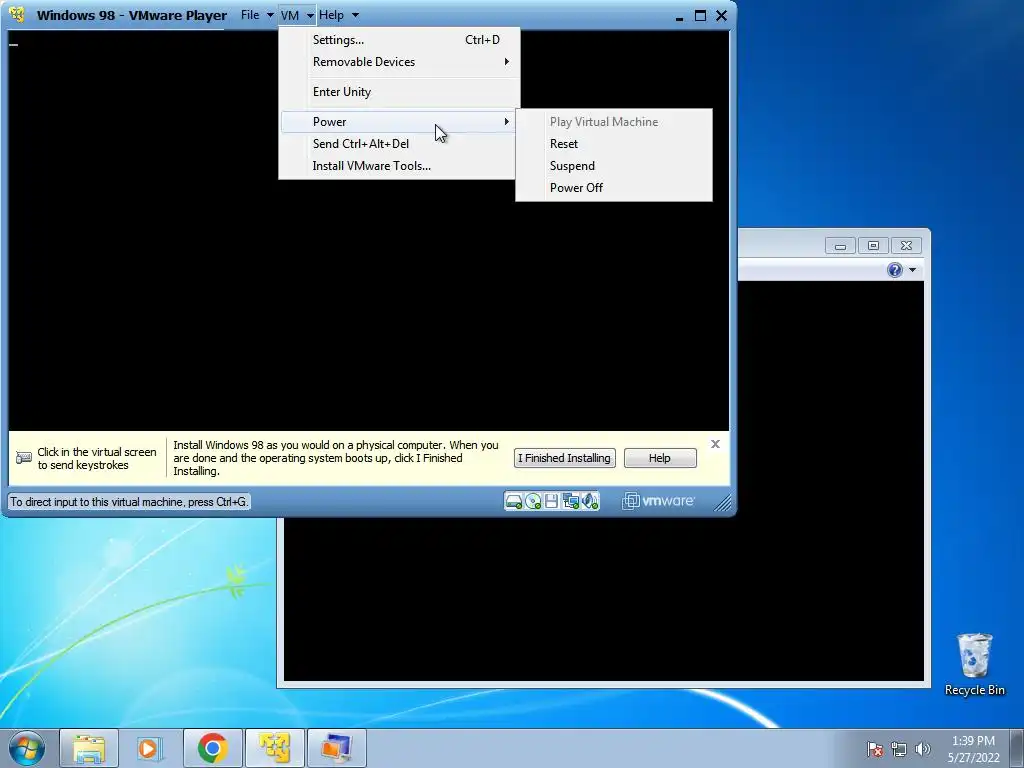Select Power Off in the Power submenu
Viewport: 1024px width, 768px height.
click(614, 188)
